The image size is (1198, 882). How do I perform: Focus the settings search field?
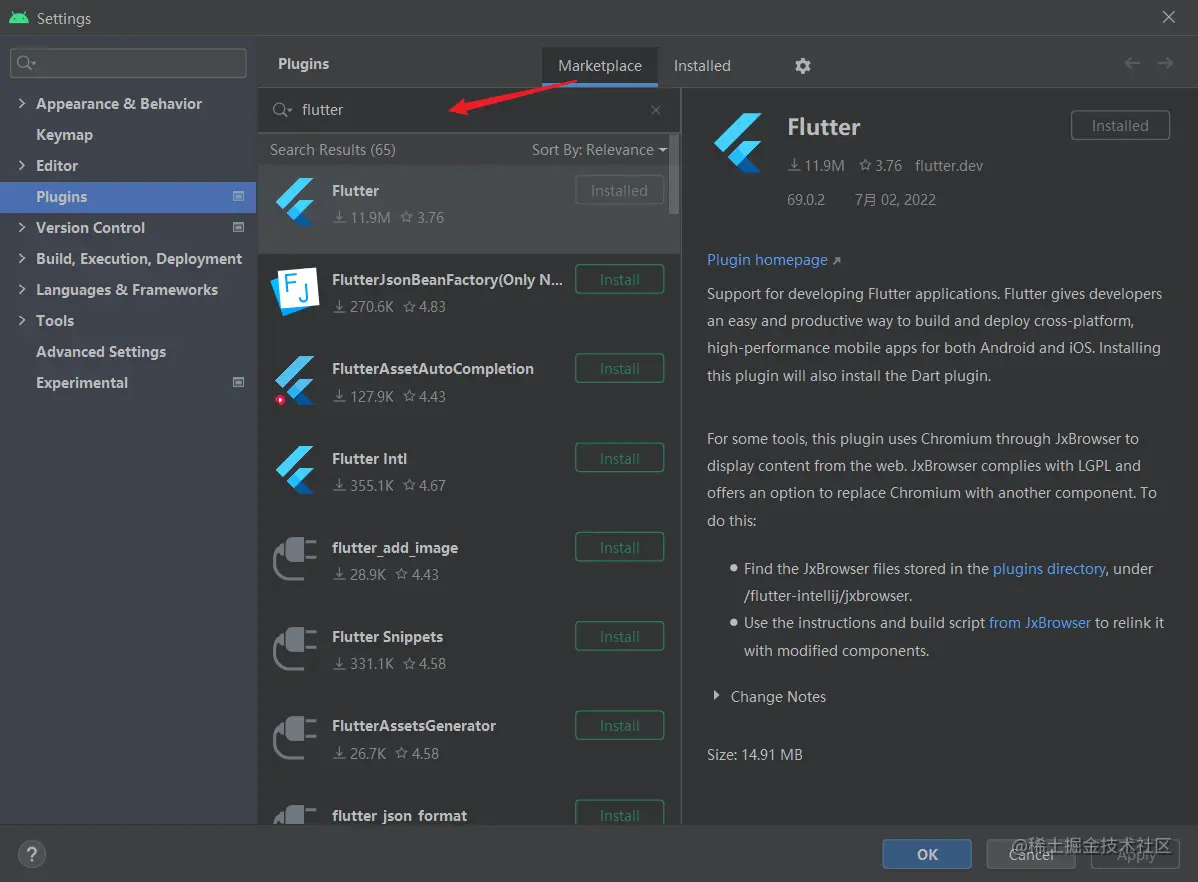[x=128, y=63]
